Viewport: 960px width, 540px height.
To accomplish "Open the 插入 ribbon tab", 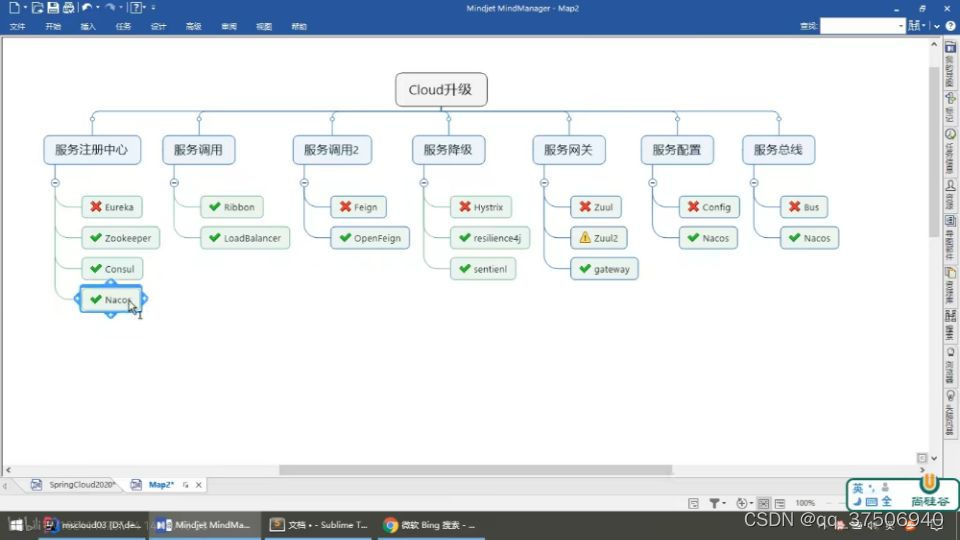I will (88, 26).
